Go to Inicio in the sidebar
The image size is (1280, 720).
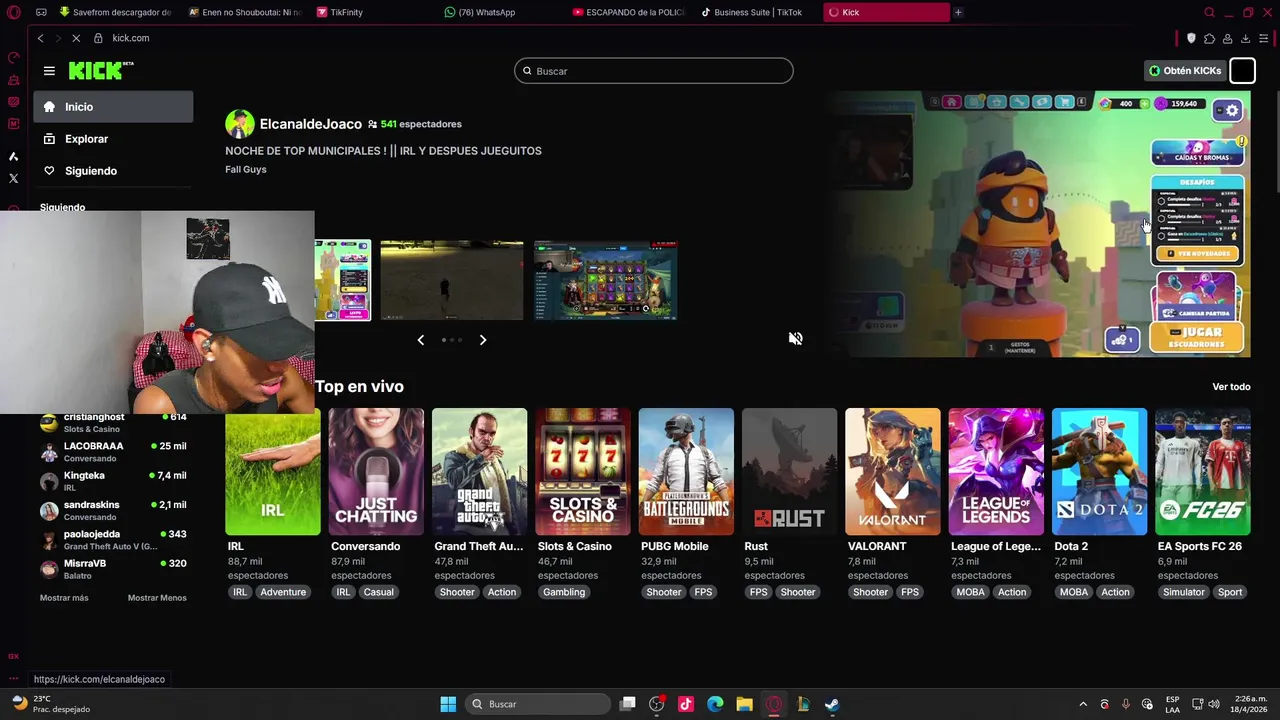pos(113,107)
